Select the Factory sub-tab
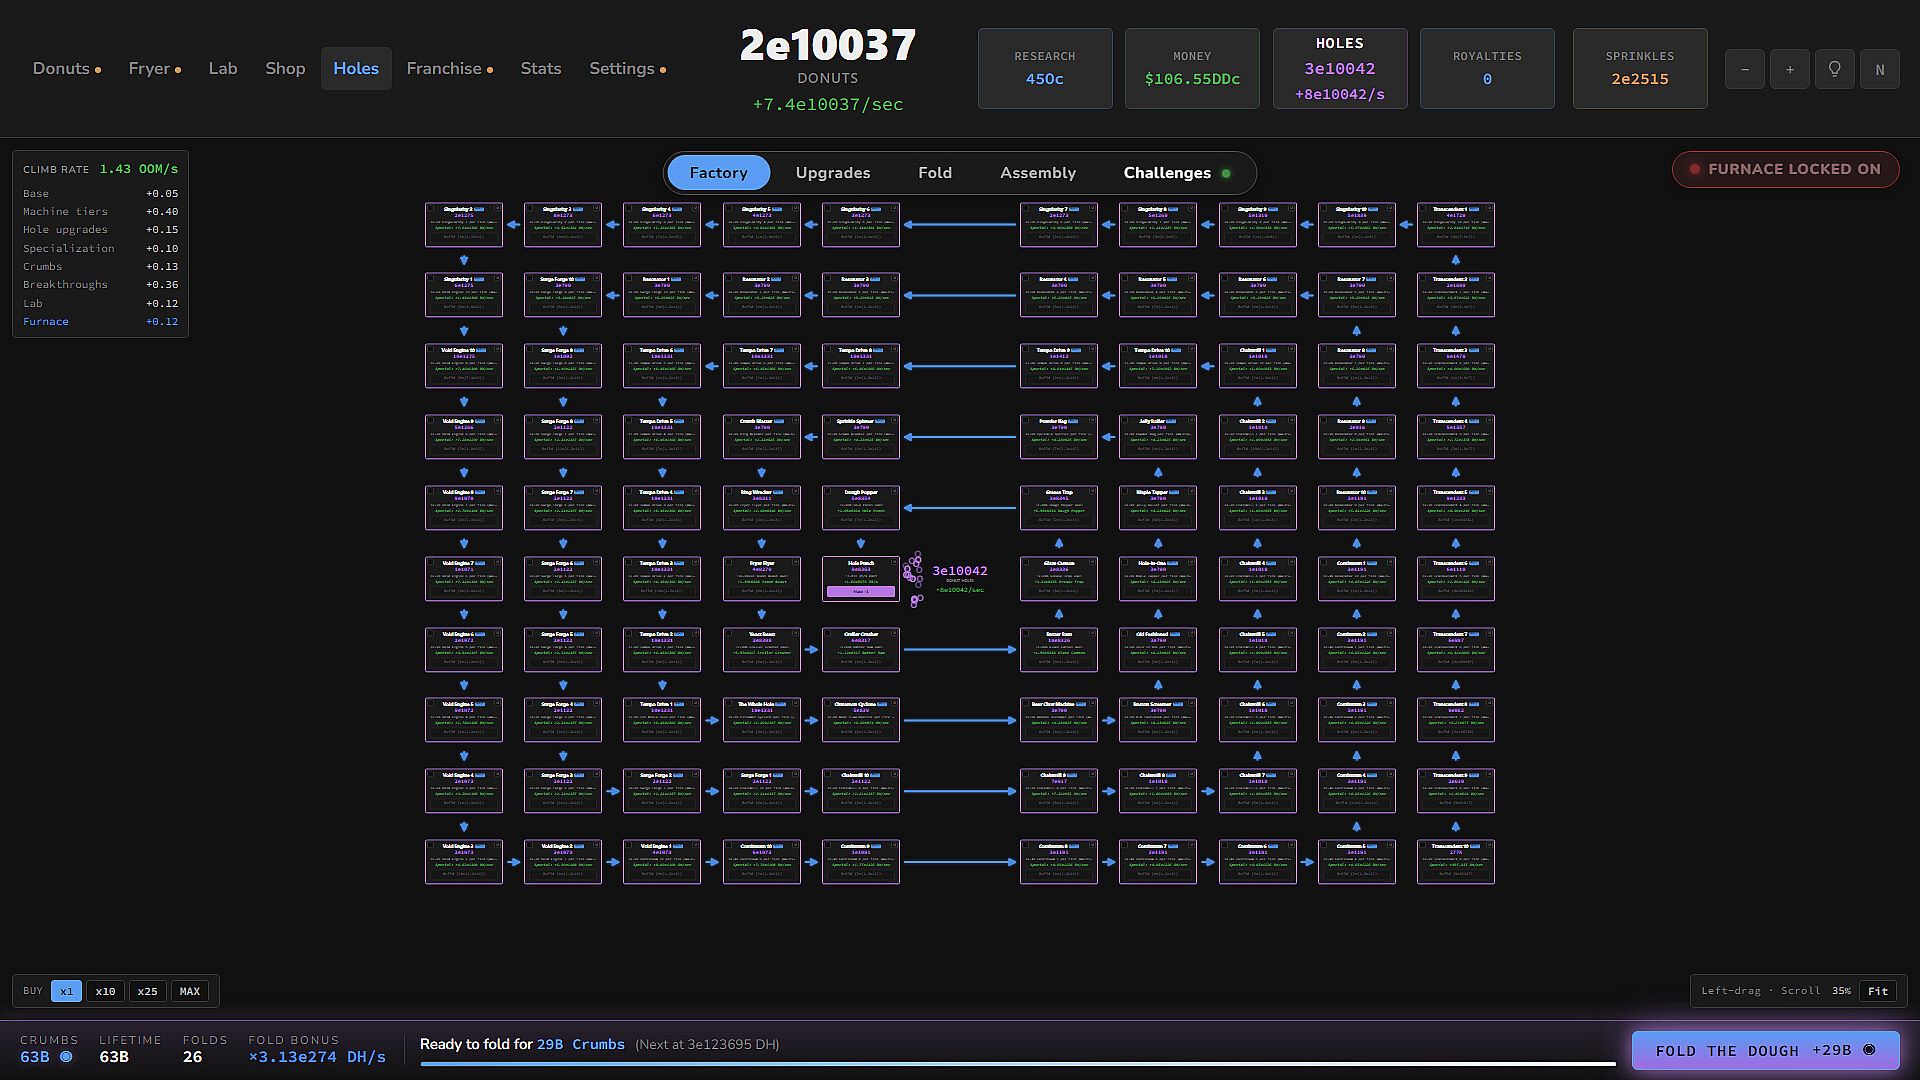 (718, 173)
